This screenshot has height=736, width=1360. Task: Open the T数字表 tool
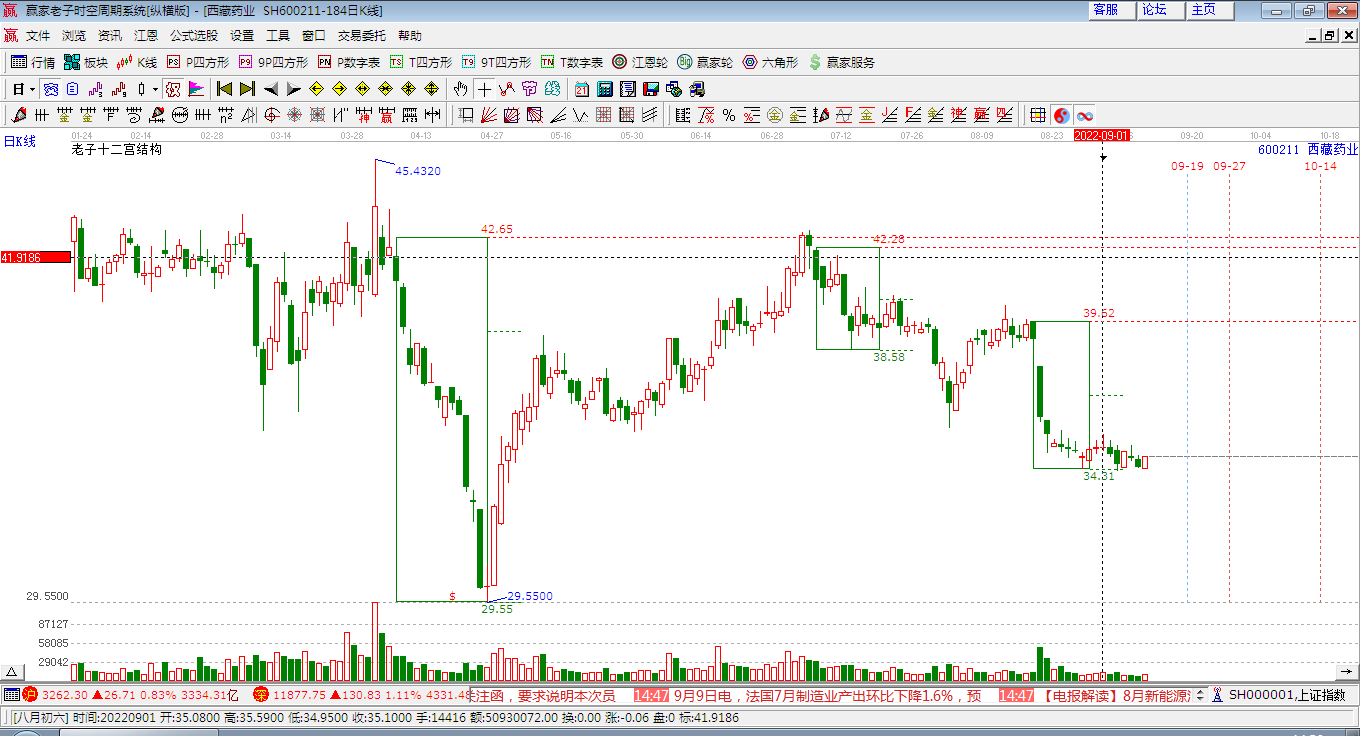[572, 62]
